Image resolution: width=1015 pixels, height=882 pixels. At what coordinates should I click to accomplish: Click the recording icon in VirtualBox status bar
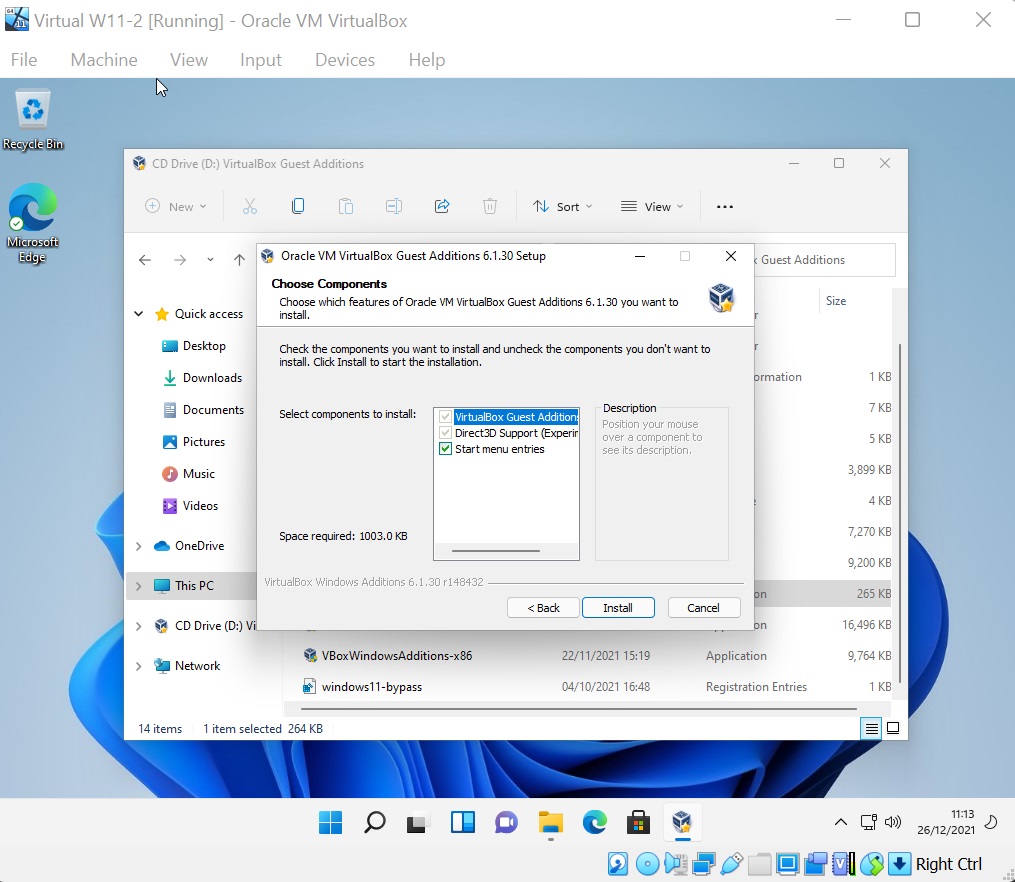(x=816, y=864)
